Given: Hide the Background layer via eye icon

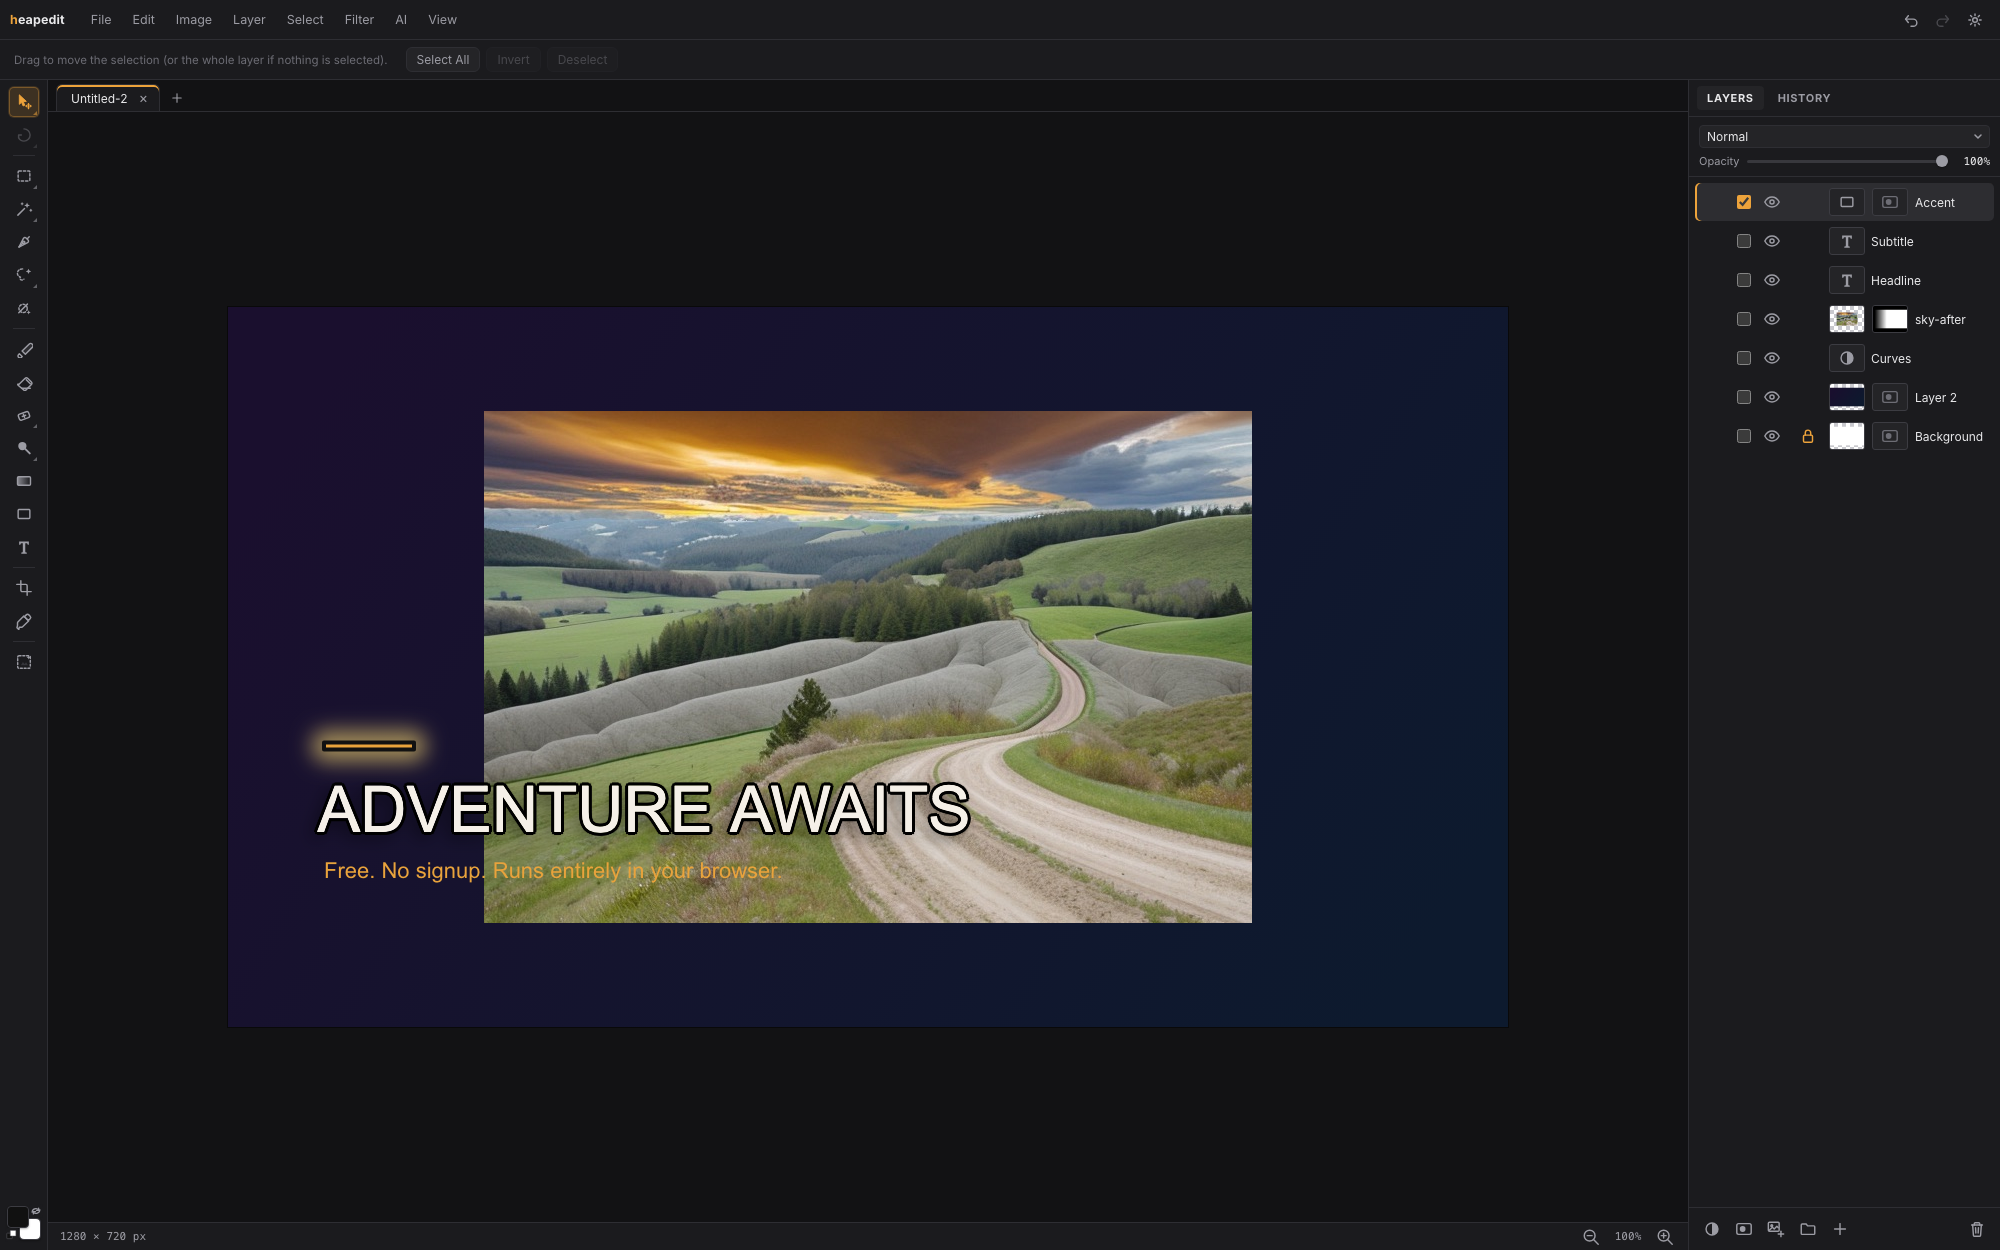Looking at the screenshot, I should point(1772,436).
